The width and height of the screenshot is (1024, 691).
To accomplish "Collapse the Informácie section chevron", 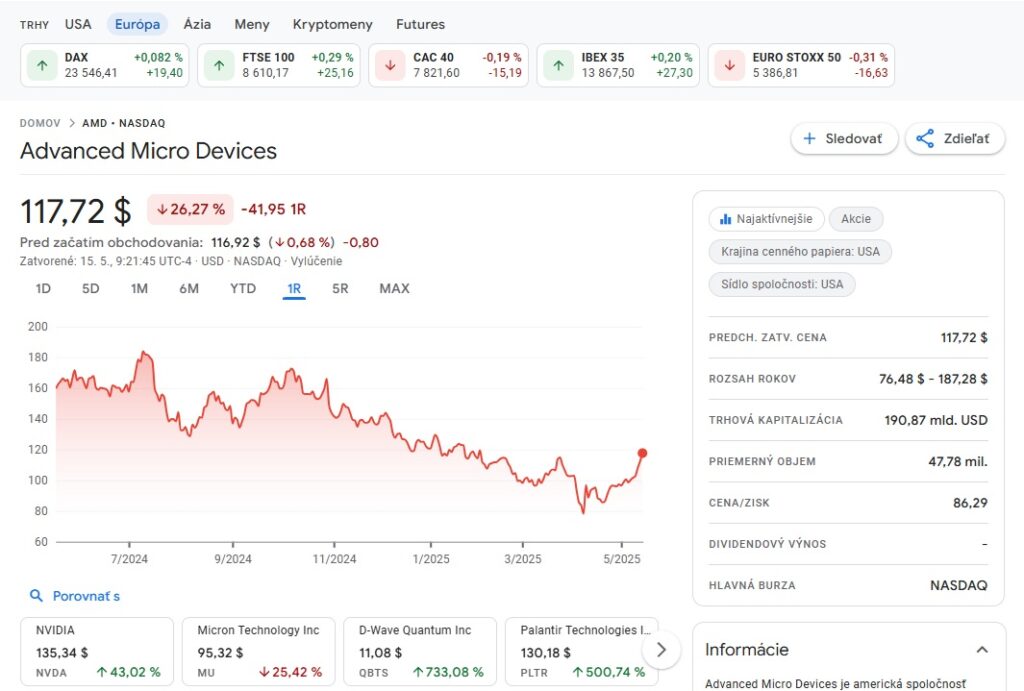I will (982, 649).
